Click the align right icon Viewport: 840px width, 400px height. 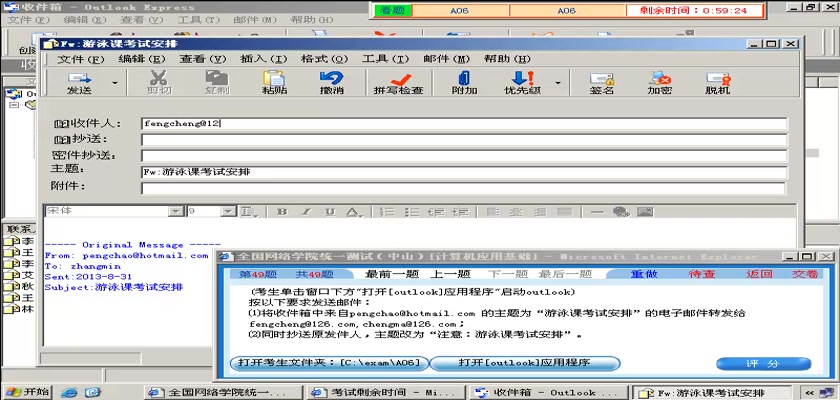[x=539, y=212]
